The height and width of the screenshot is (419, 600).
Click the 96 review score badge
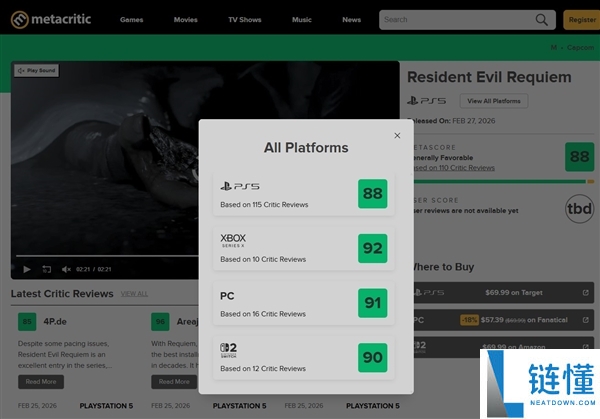(x=160, y=322)
